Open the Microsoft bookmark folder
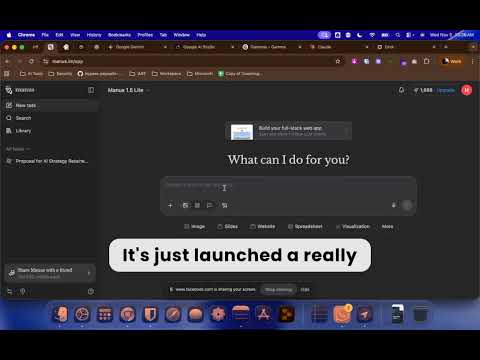 click(x=199, y=74)
